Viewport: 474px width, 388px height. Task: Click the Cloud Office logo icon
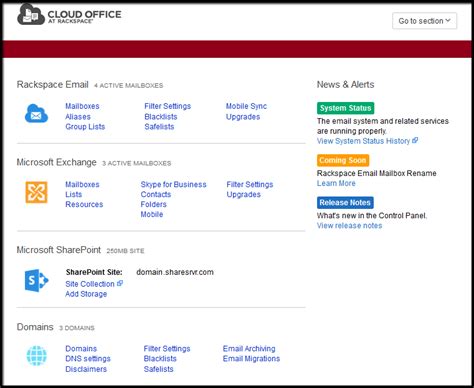pos(31,15)
